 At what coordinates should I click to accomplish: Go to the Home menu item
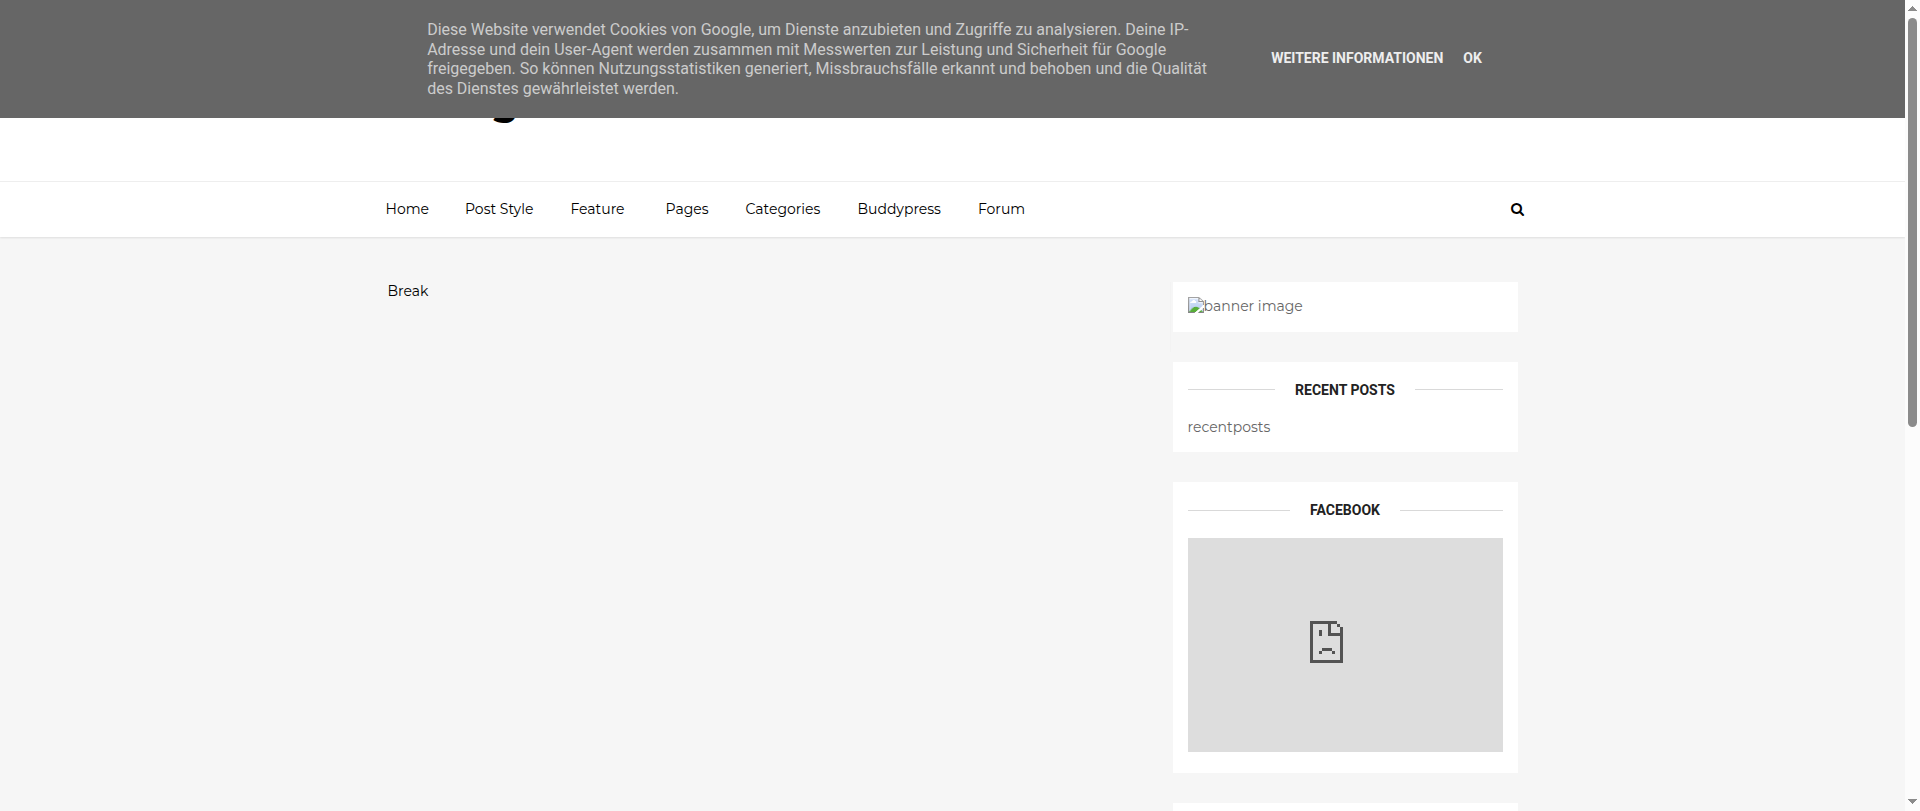407,209
